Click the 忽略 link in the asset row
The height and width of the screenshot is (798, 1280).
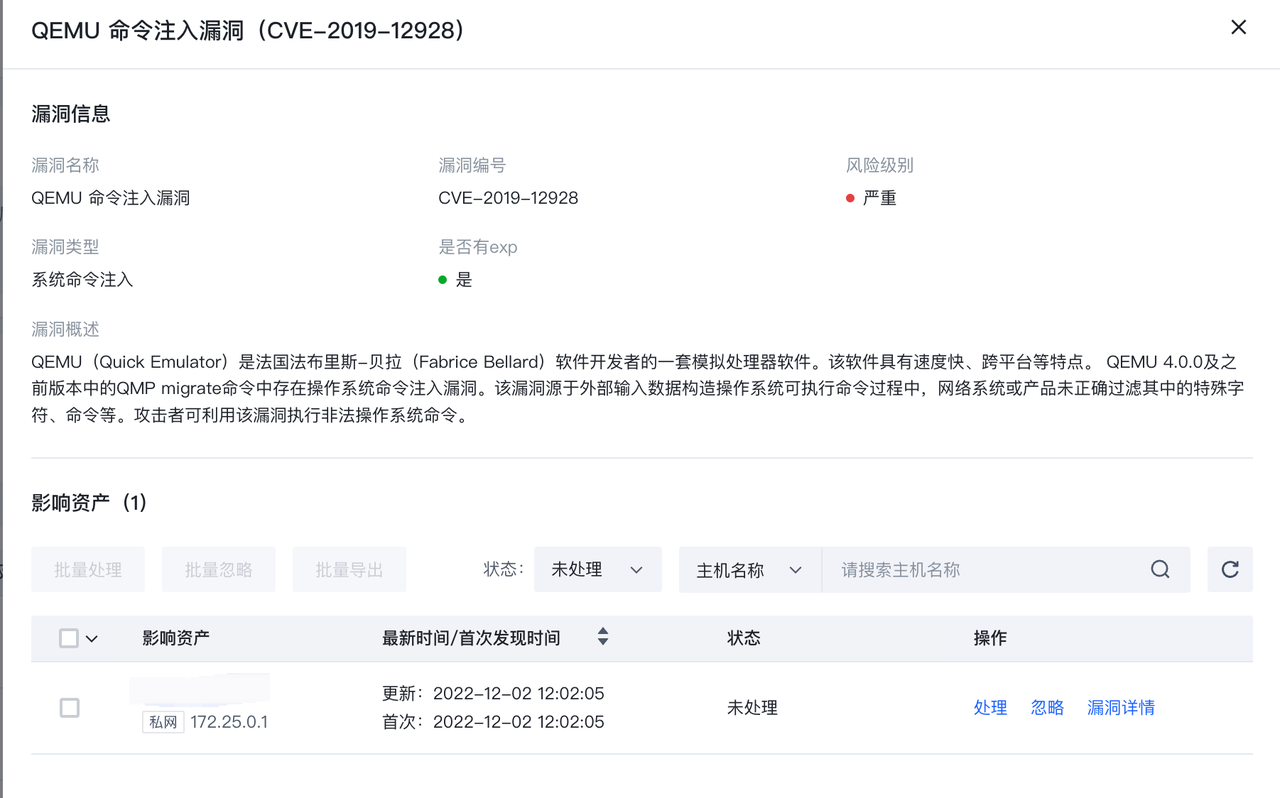(x=1047, y=708)
